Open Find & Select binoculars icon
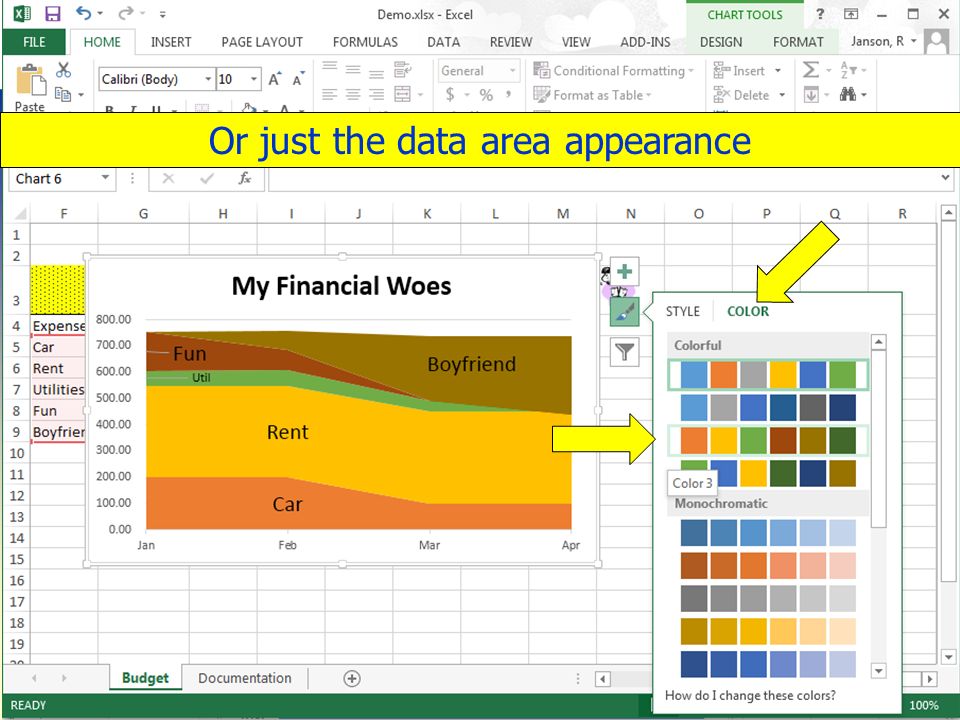Screen dimensions: 960x720 pyautogui.click(x=848, y=94)
